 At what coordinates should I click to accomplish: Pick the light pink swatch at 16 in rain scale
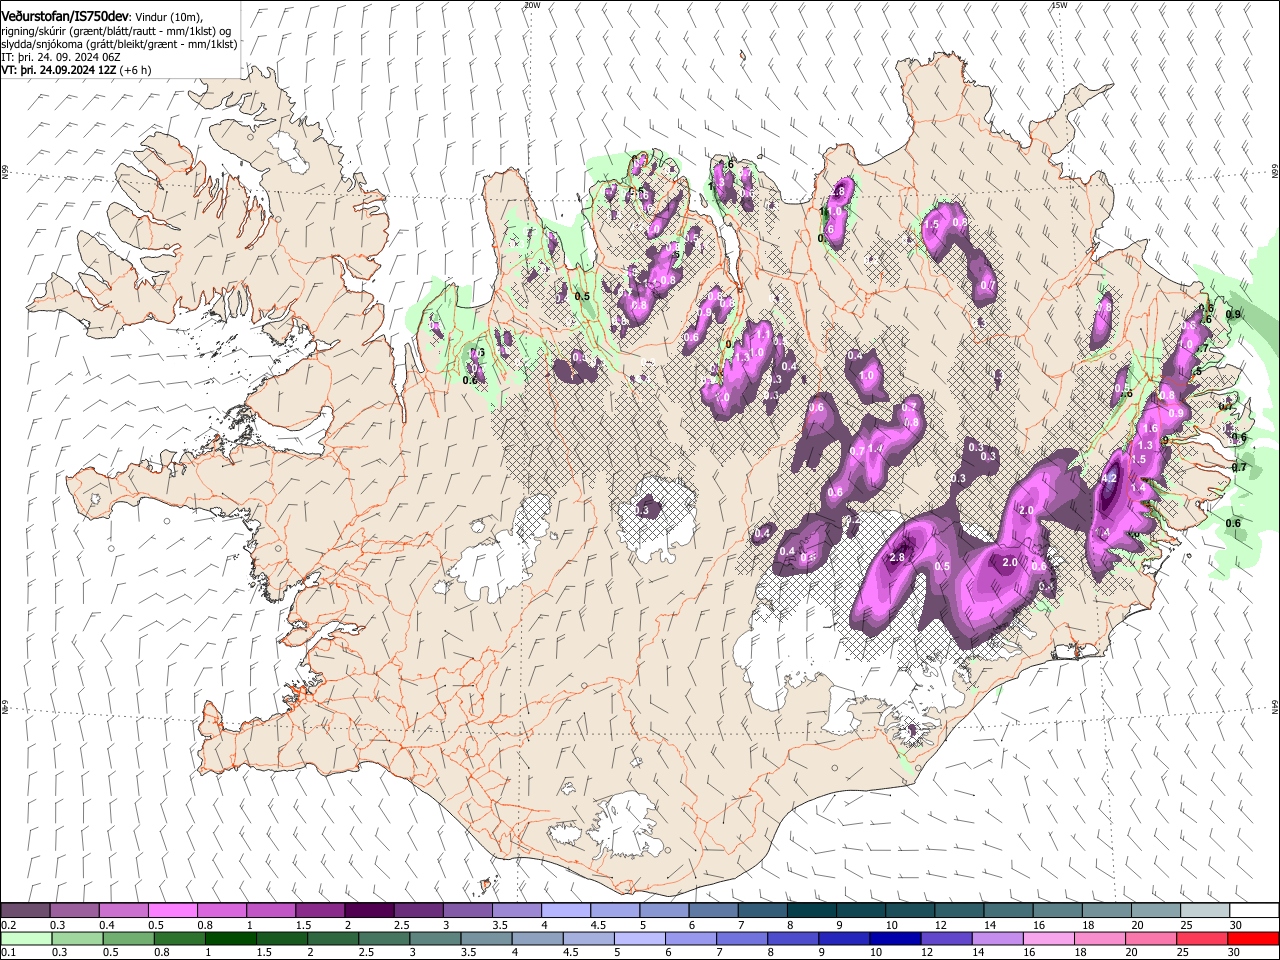1050,938
